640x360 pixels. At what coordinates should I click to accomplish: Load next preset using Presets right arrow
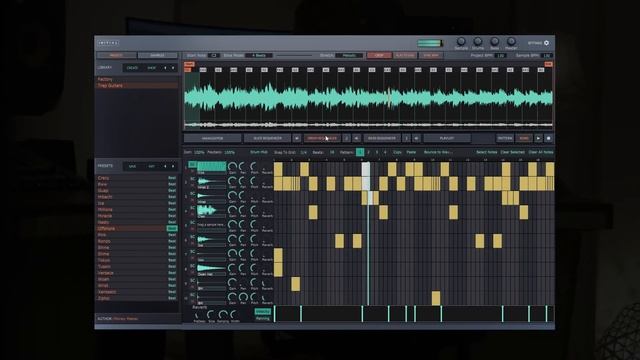(173, 166)
